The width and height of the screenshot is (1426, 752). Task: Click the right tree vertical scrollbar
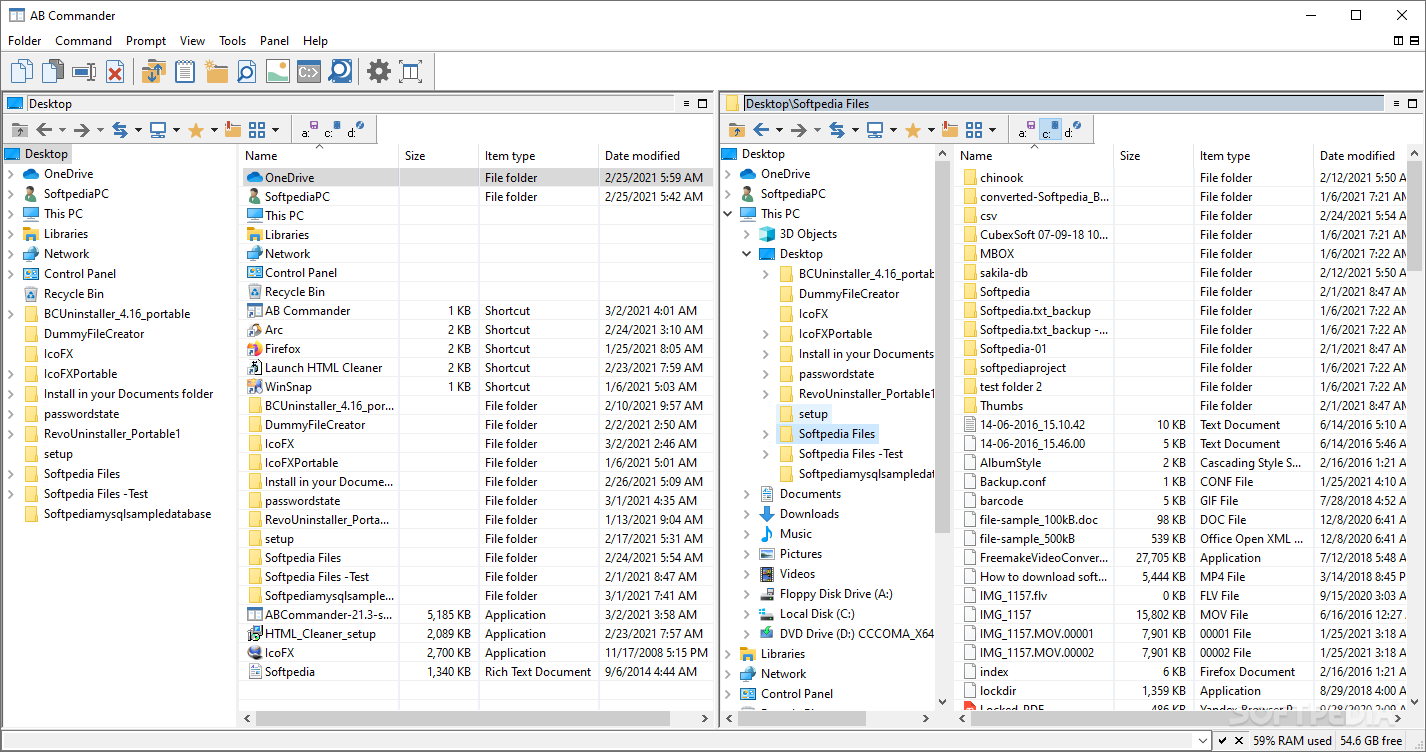tap(942, 347)
